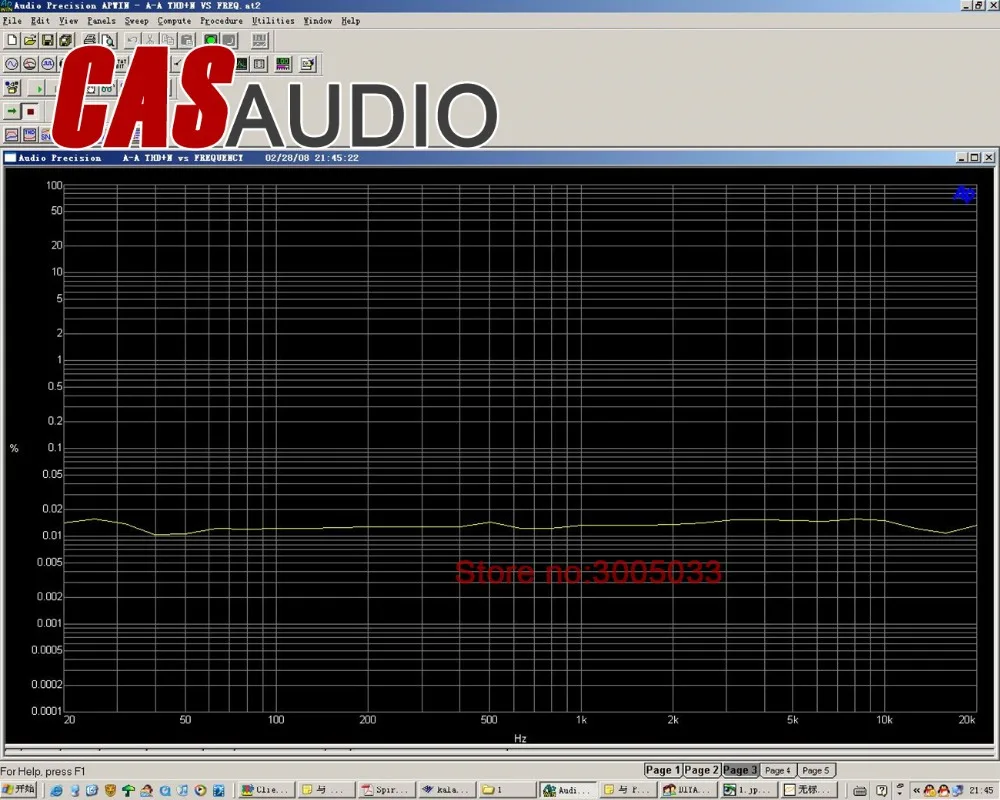1000x800 pixels.
Task: Maximize the graph child window
Action: point(974,158)
